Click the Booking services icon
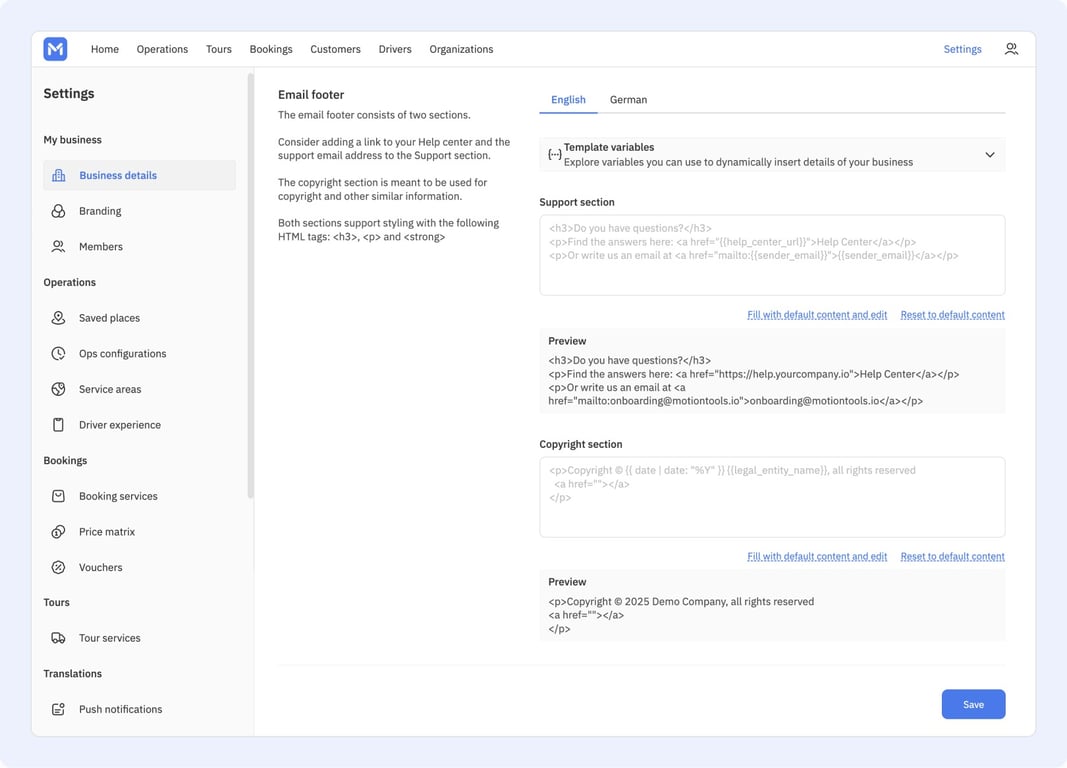The width and height of the screenshot is (1067, 768). pyautogui.click(x=59, y=496)
